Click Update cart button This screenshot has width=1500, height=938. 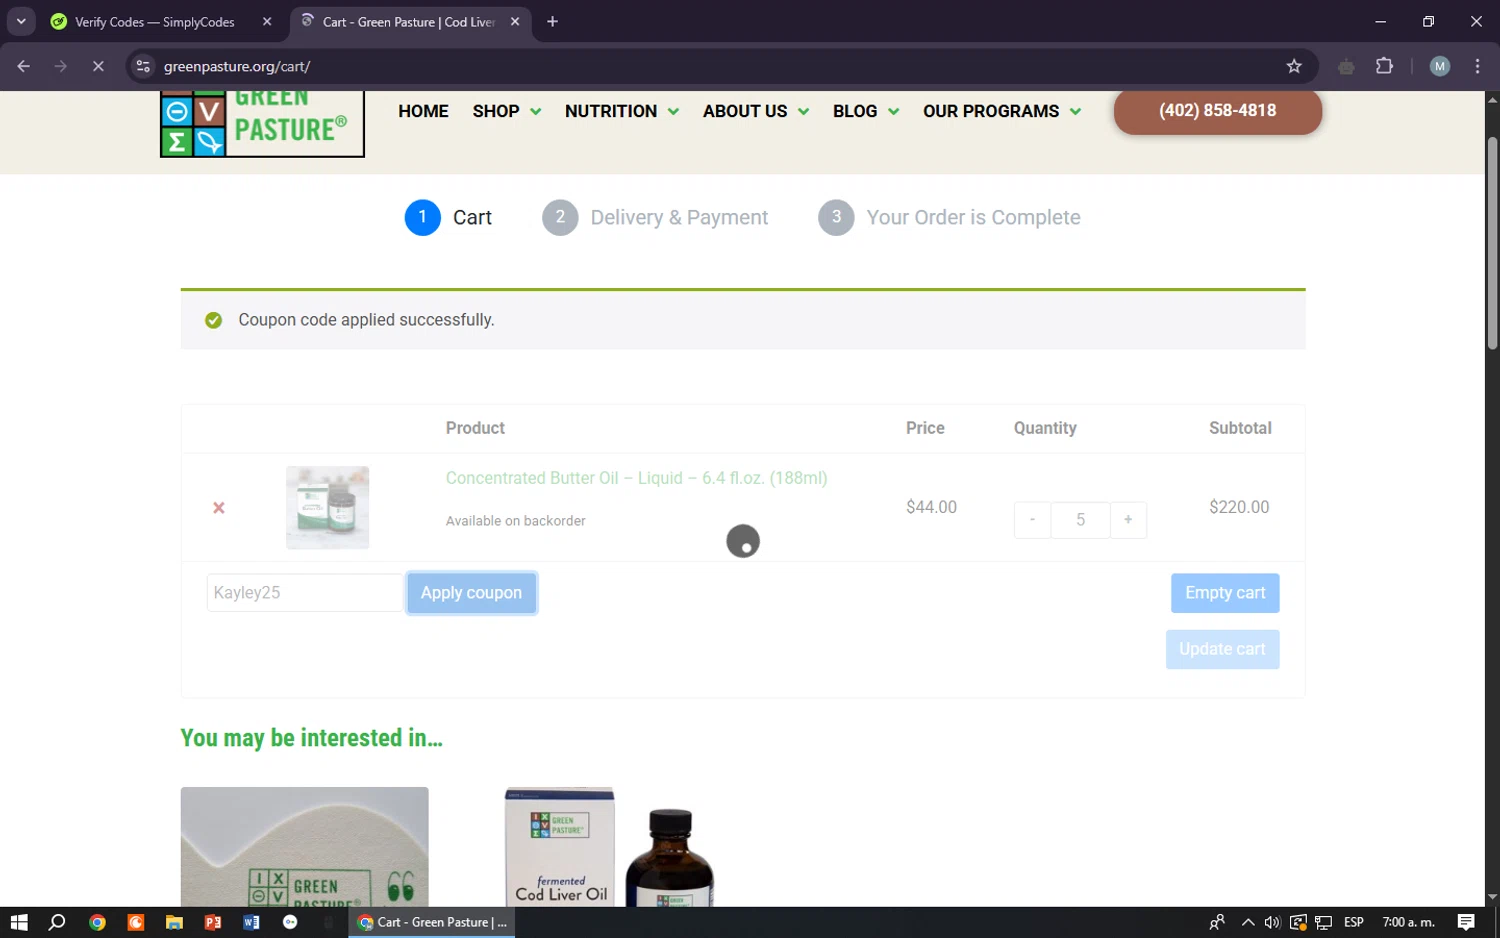[1222, 649]
